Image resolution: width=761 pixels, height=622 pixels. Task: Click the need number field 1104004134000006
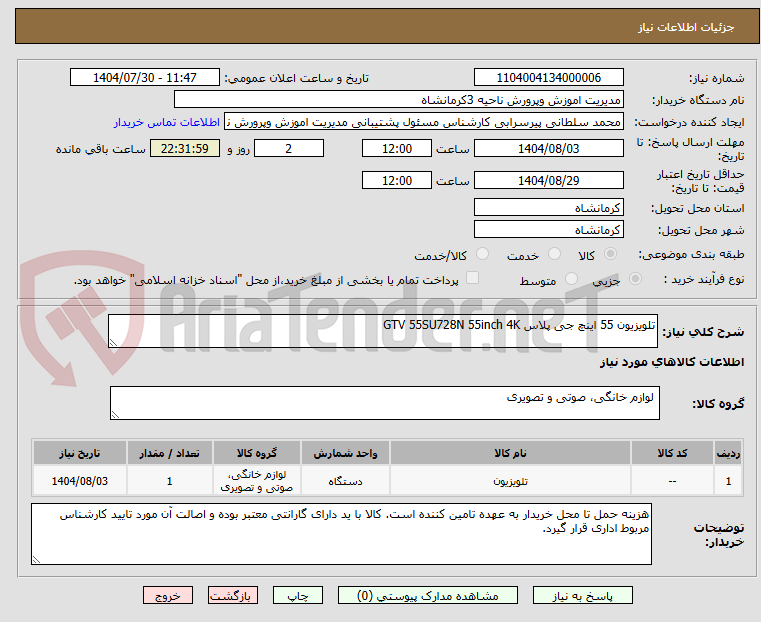pos(548,78)
